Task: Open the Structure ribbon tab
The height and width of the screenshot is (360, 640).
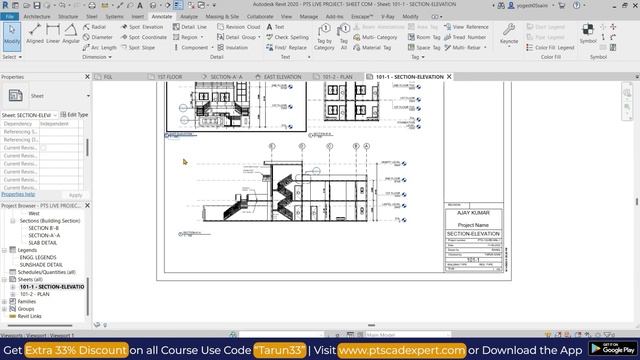Action: click(x=68, y=17)
